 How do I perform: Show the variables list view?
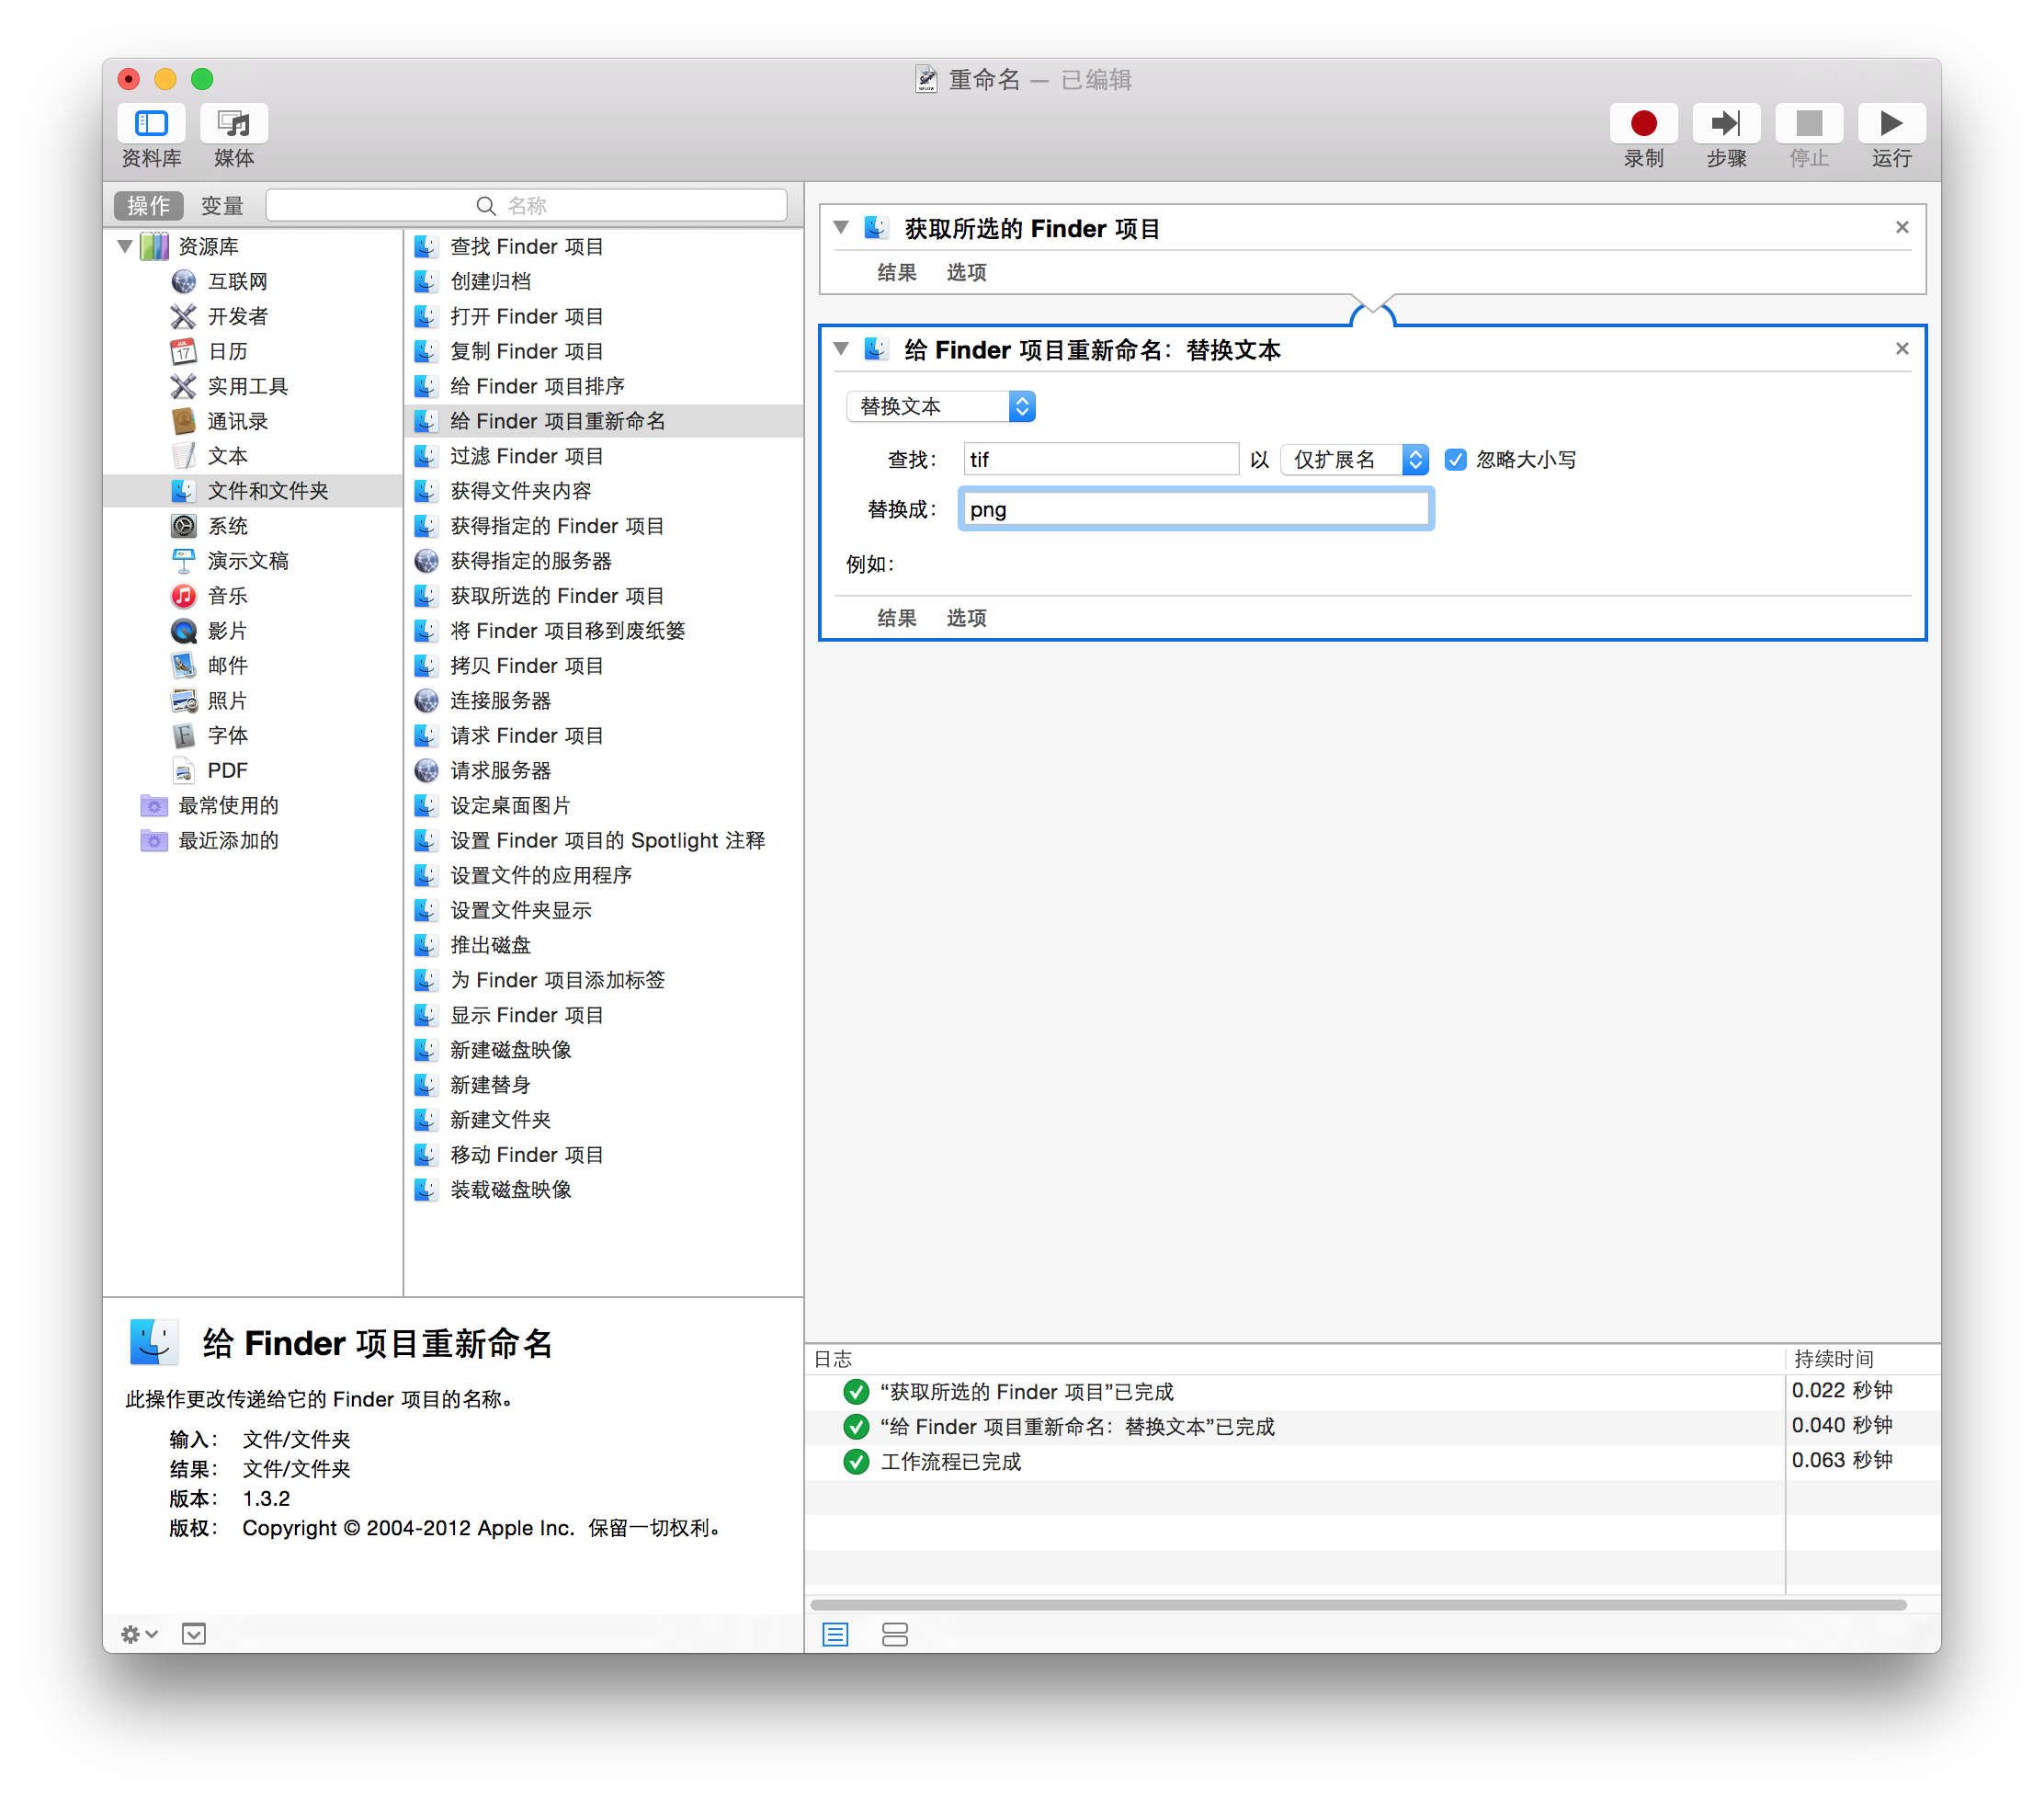point(895,1635)
